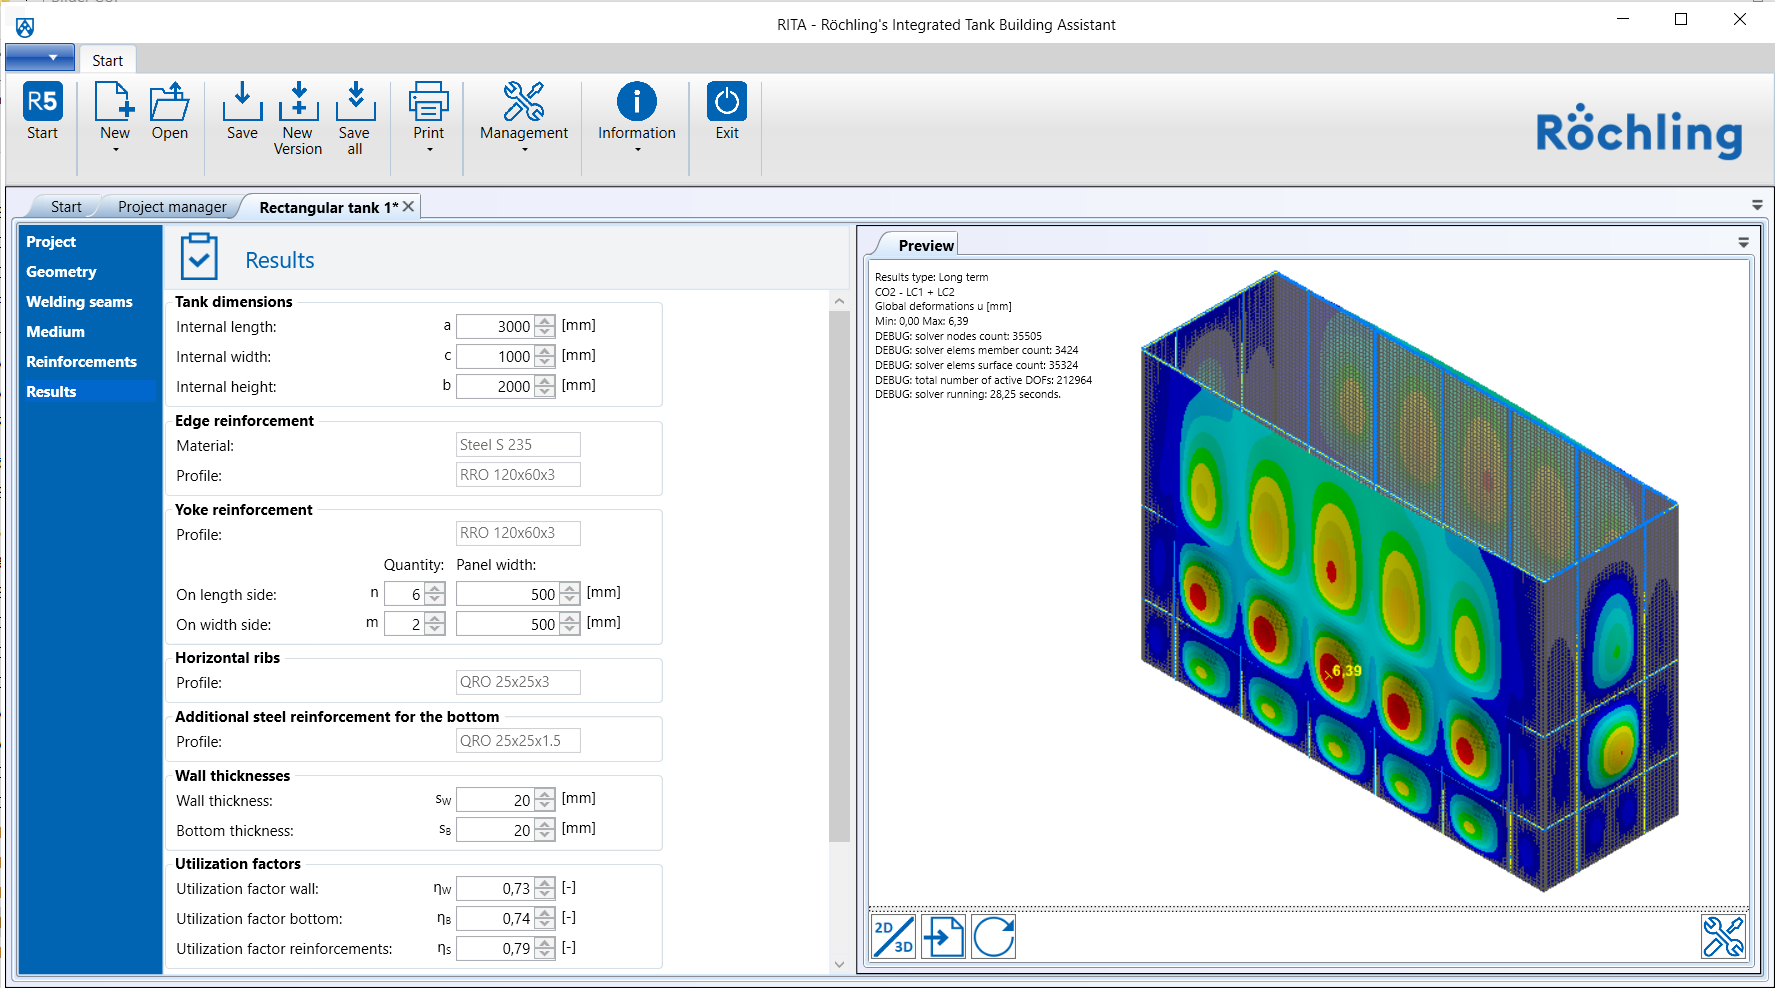Toggle 2D/3D preview view
This screenshot has width=1775, height=988.
(893, 937)
